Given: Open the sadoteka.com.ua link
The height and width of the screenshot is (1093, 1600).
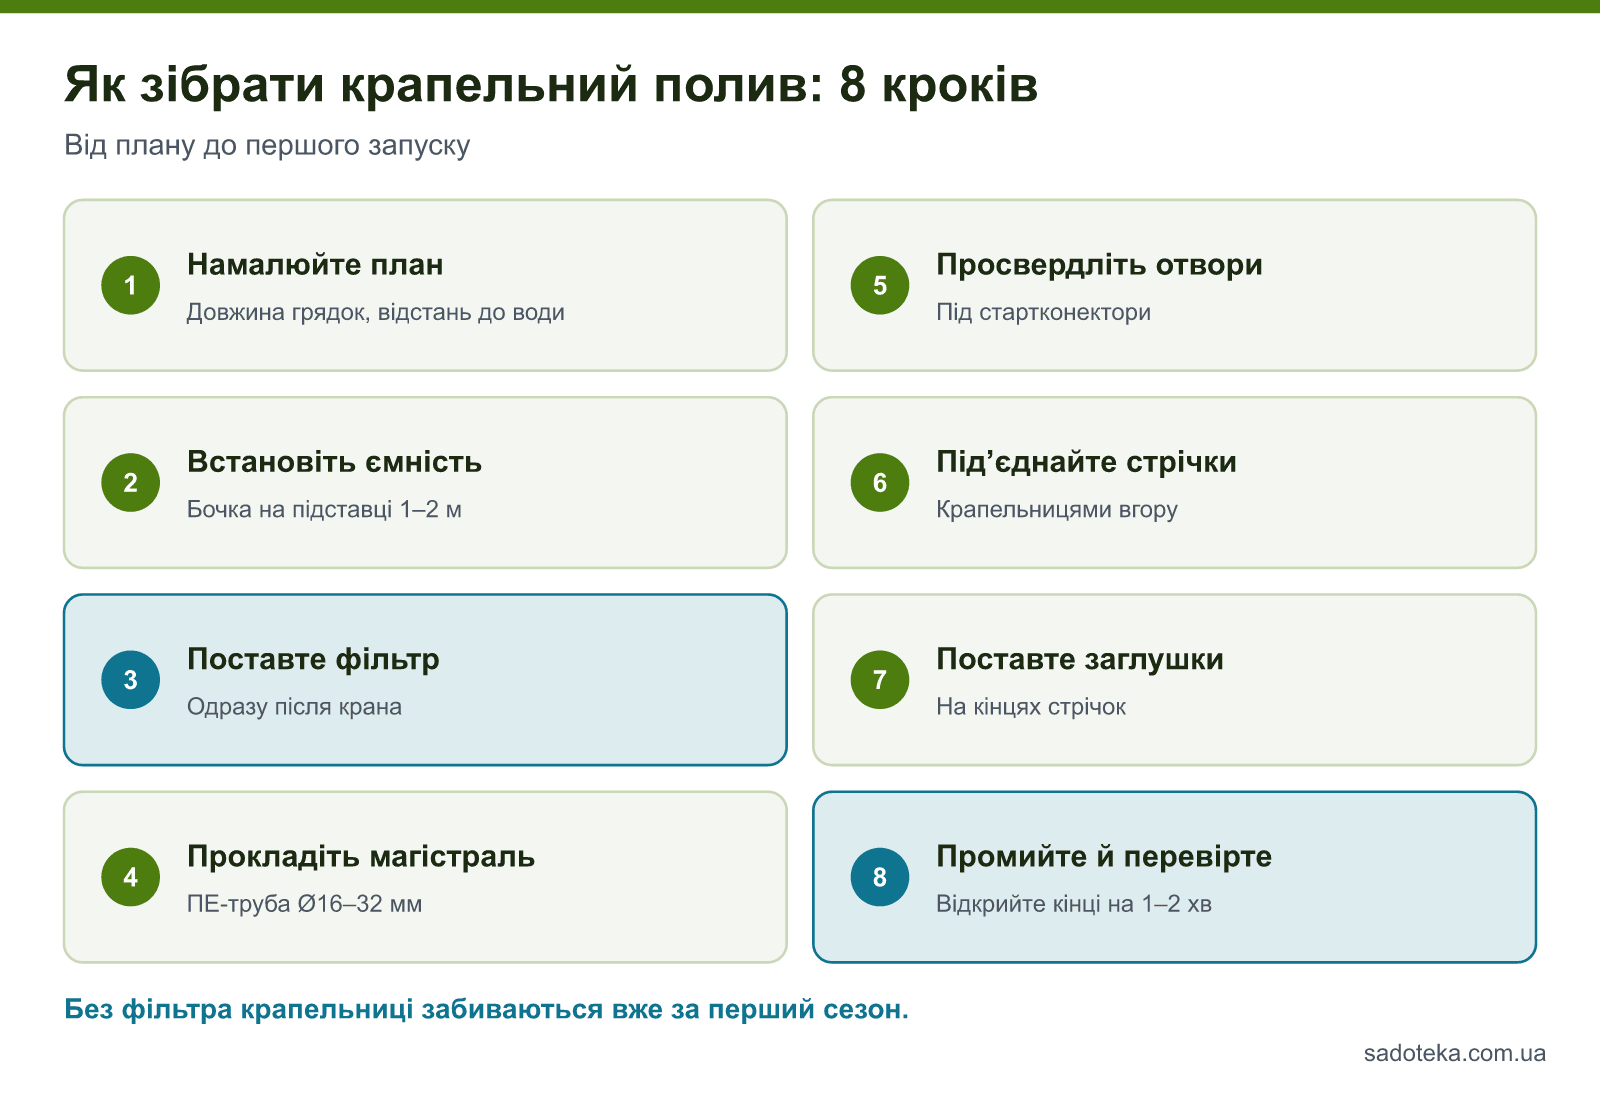Looking at the screenshot, I should click(x=1455, y=1053).
